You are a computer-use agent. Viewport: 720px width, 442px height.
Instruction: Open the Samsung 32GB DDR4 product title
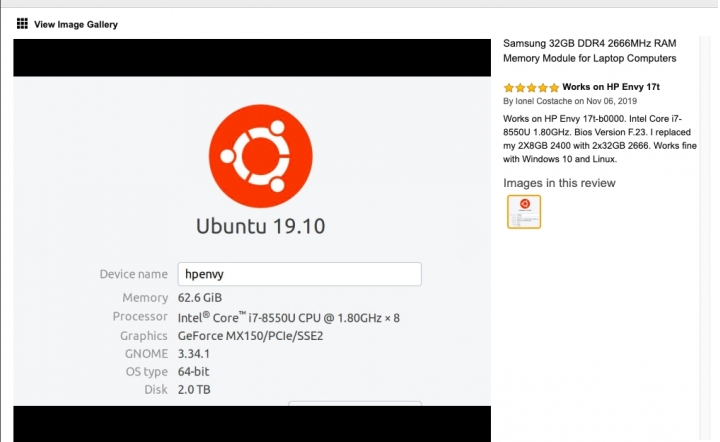click(x=590, y=50)
